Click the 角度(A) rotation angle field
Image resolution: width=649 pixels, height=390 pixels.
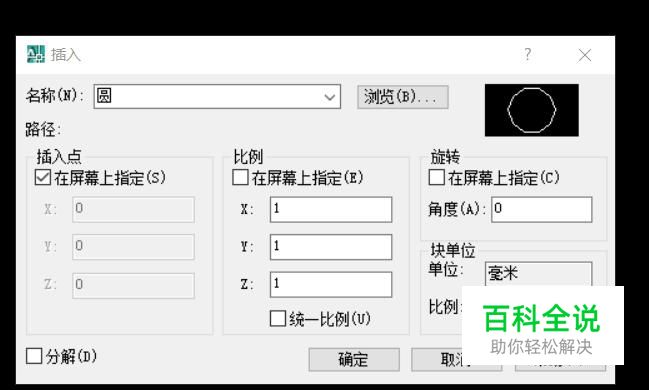pyautogui.click(x=542, y=209)
